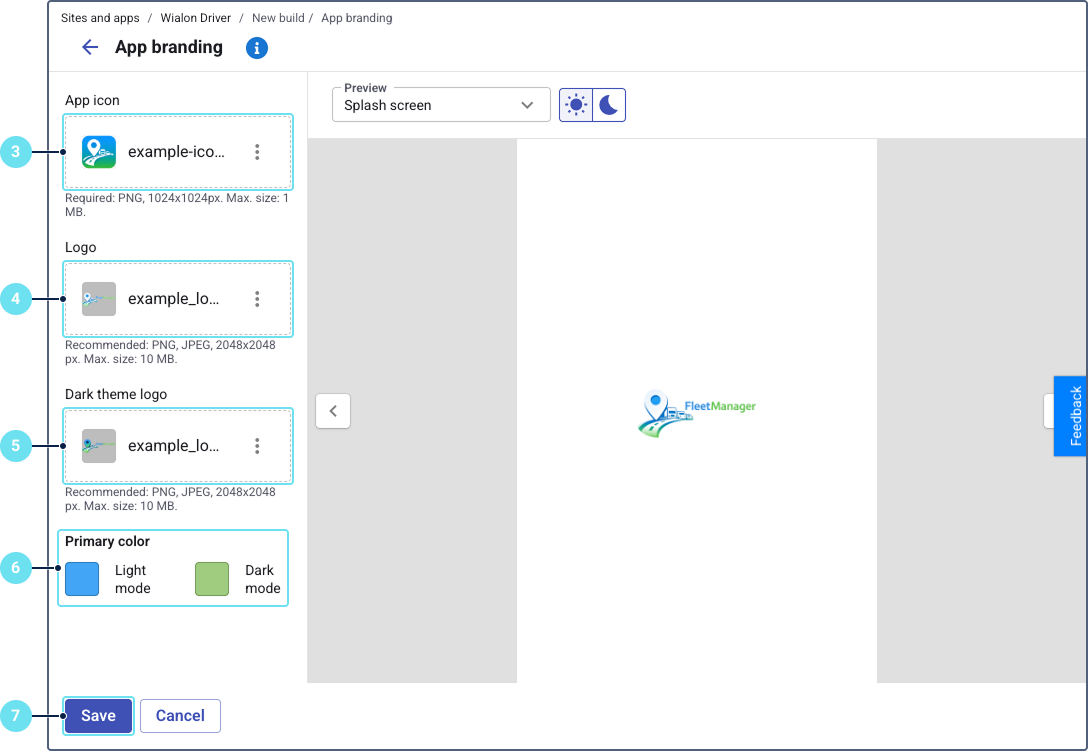Open the Preview Splash screen dropdown
This screenshot has height=751, width=1088.
point(441,105)
